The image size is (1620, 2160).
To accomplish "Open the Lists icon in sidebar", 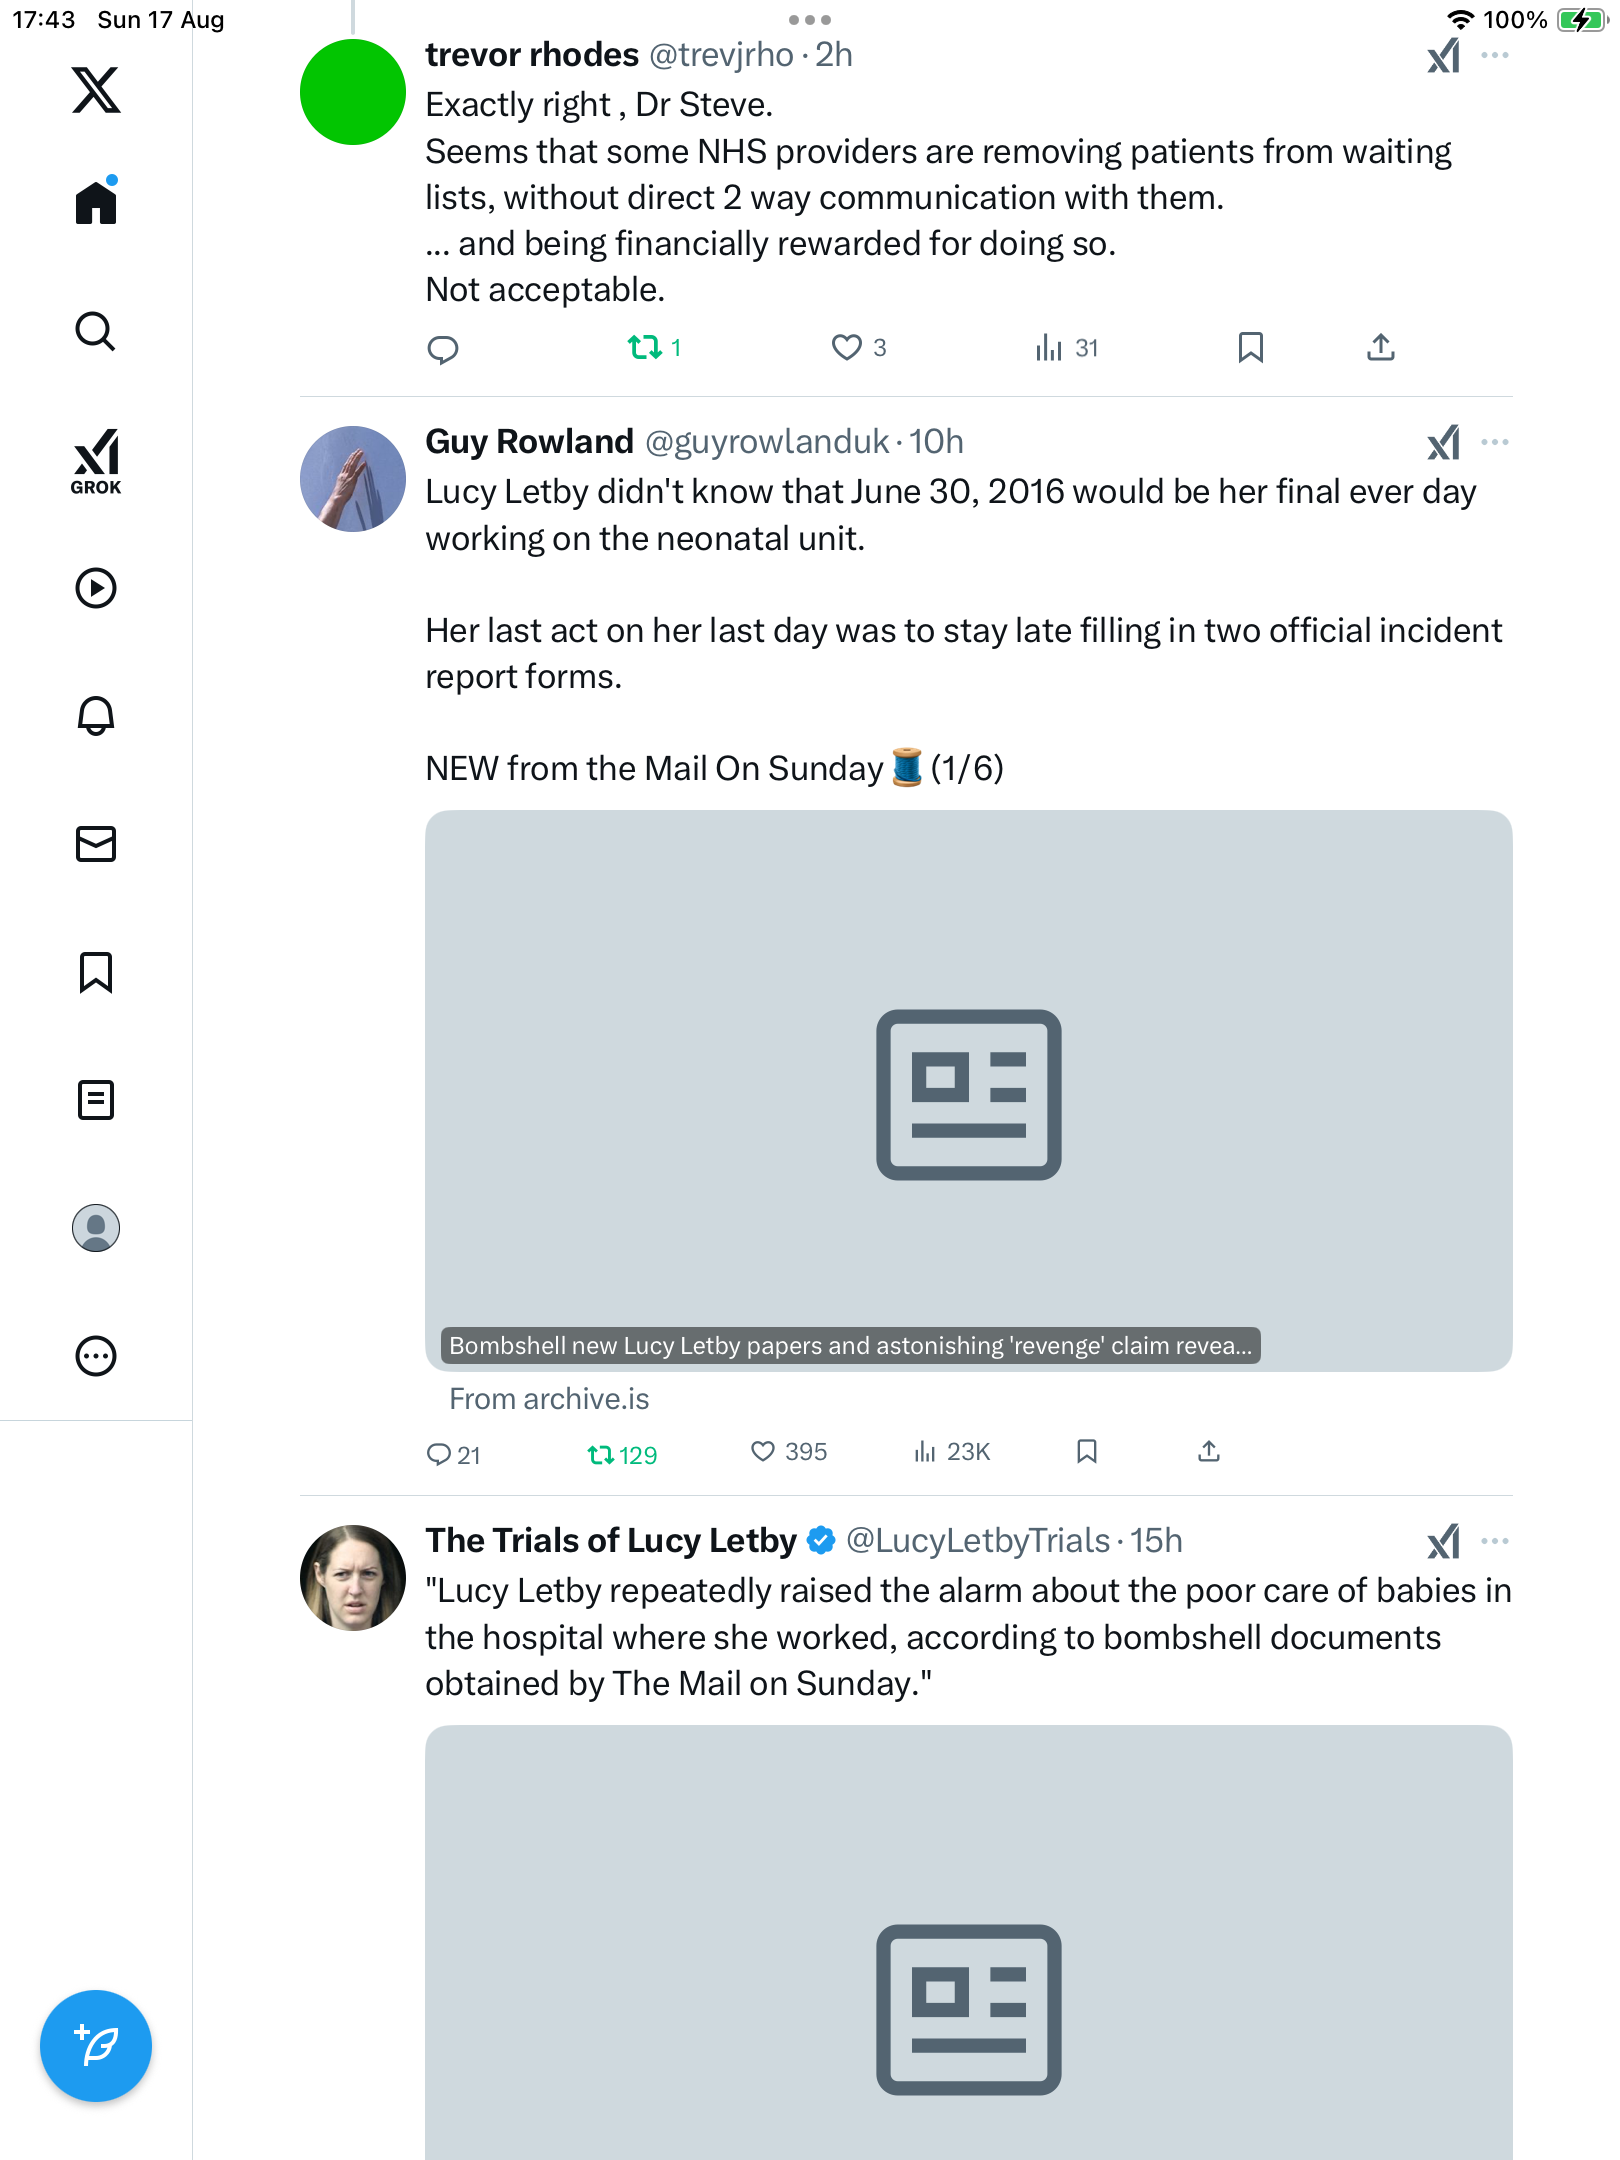I will [x=96, y=1100].
